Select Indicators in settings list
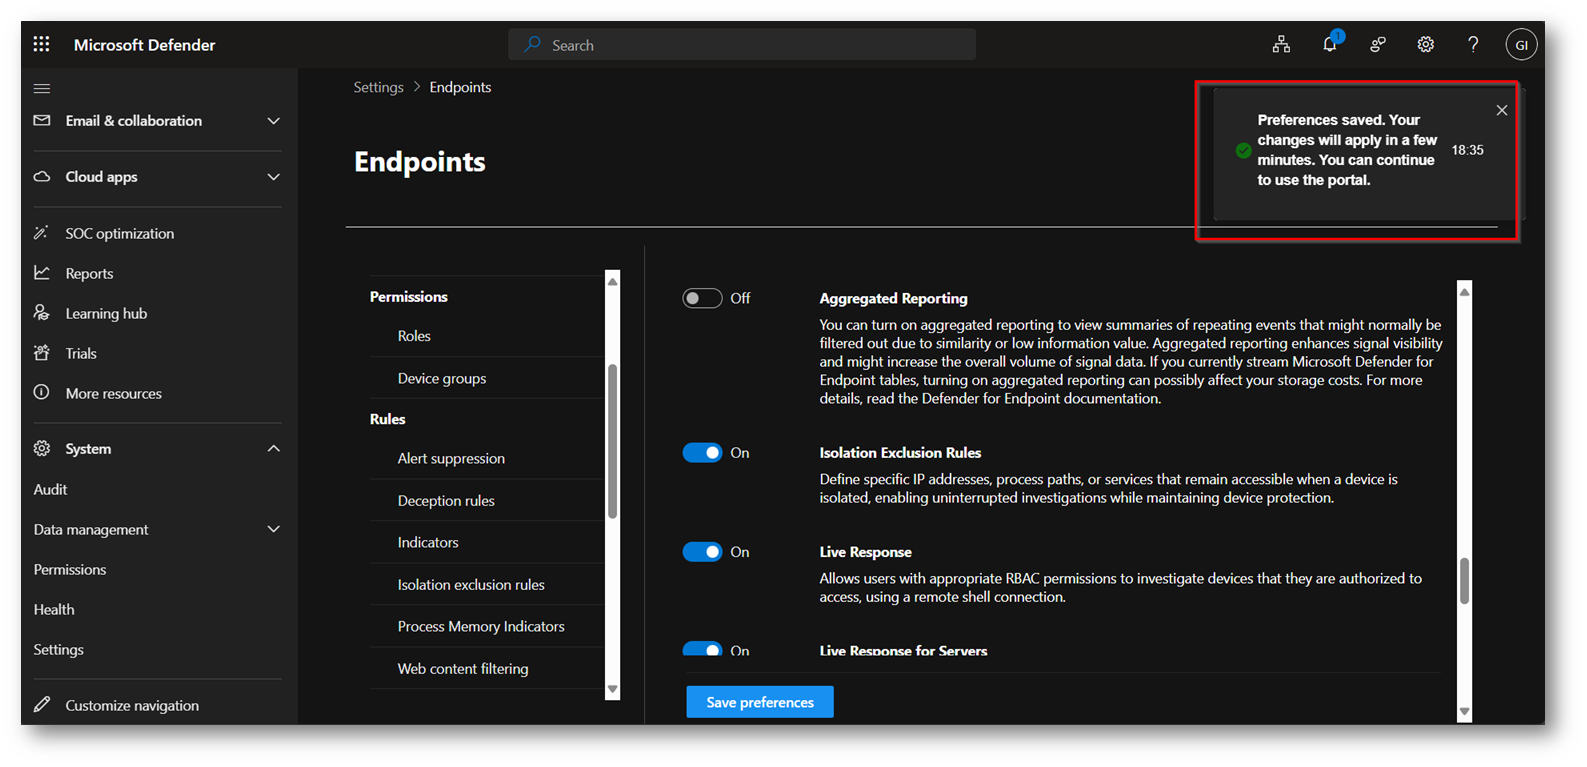 point(428,542)
